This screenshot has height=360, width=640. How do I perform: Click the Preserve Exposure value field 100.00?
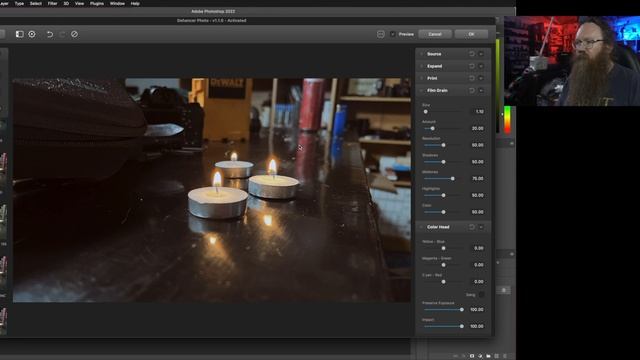pyautogui.click(x=477, y=309)
